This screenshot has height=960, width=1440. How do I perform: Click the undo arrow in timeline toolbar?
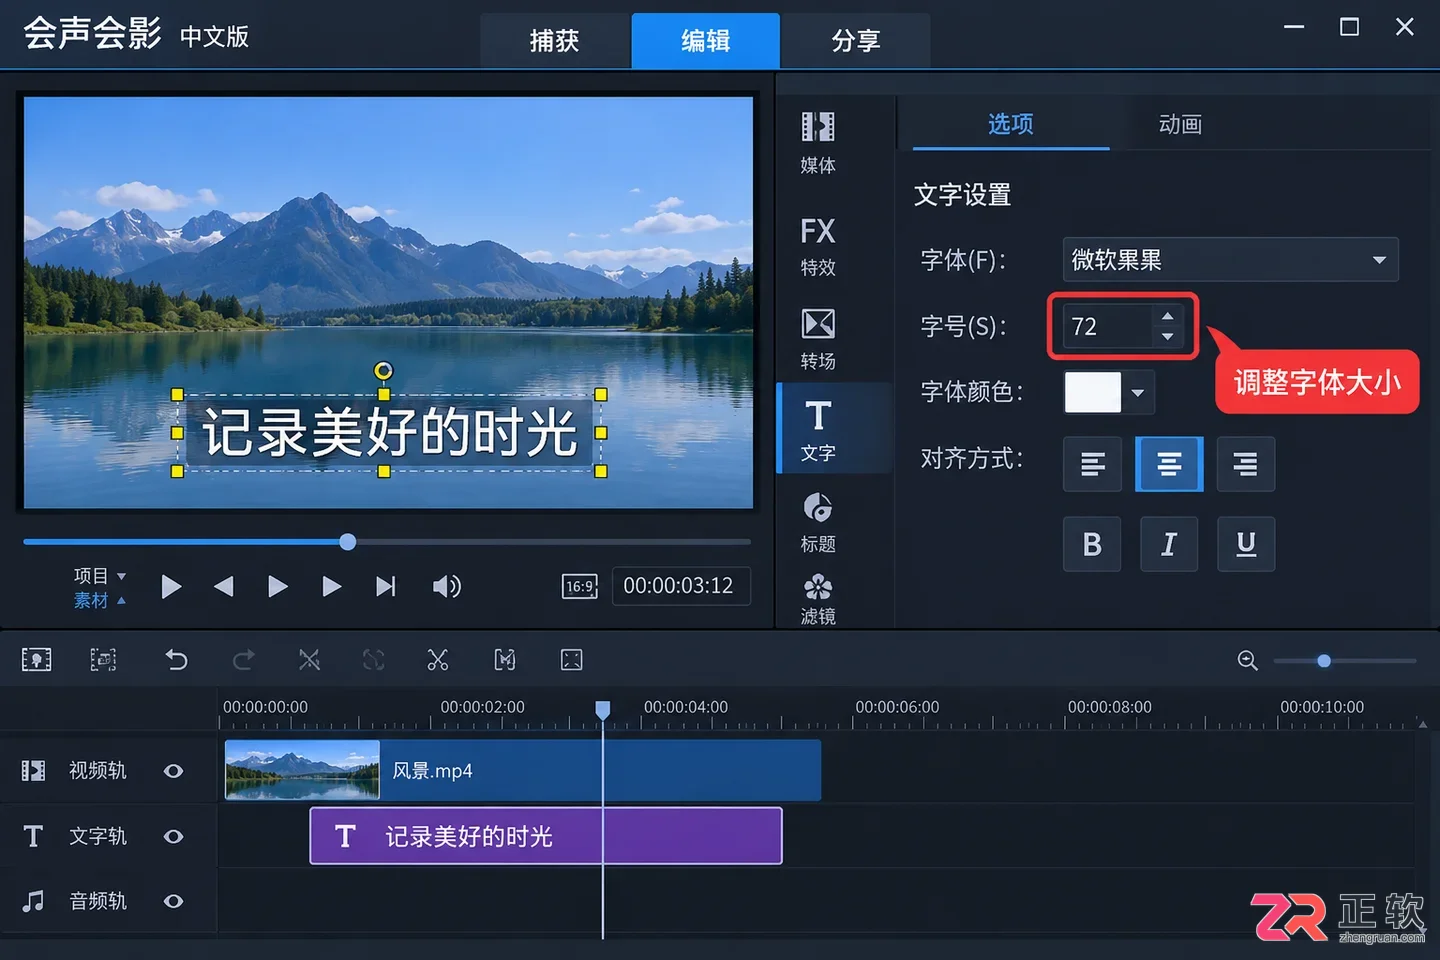(176, 660)
